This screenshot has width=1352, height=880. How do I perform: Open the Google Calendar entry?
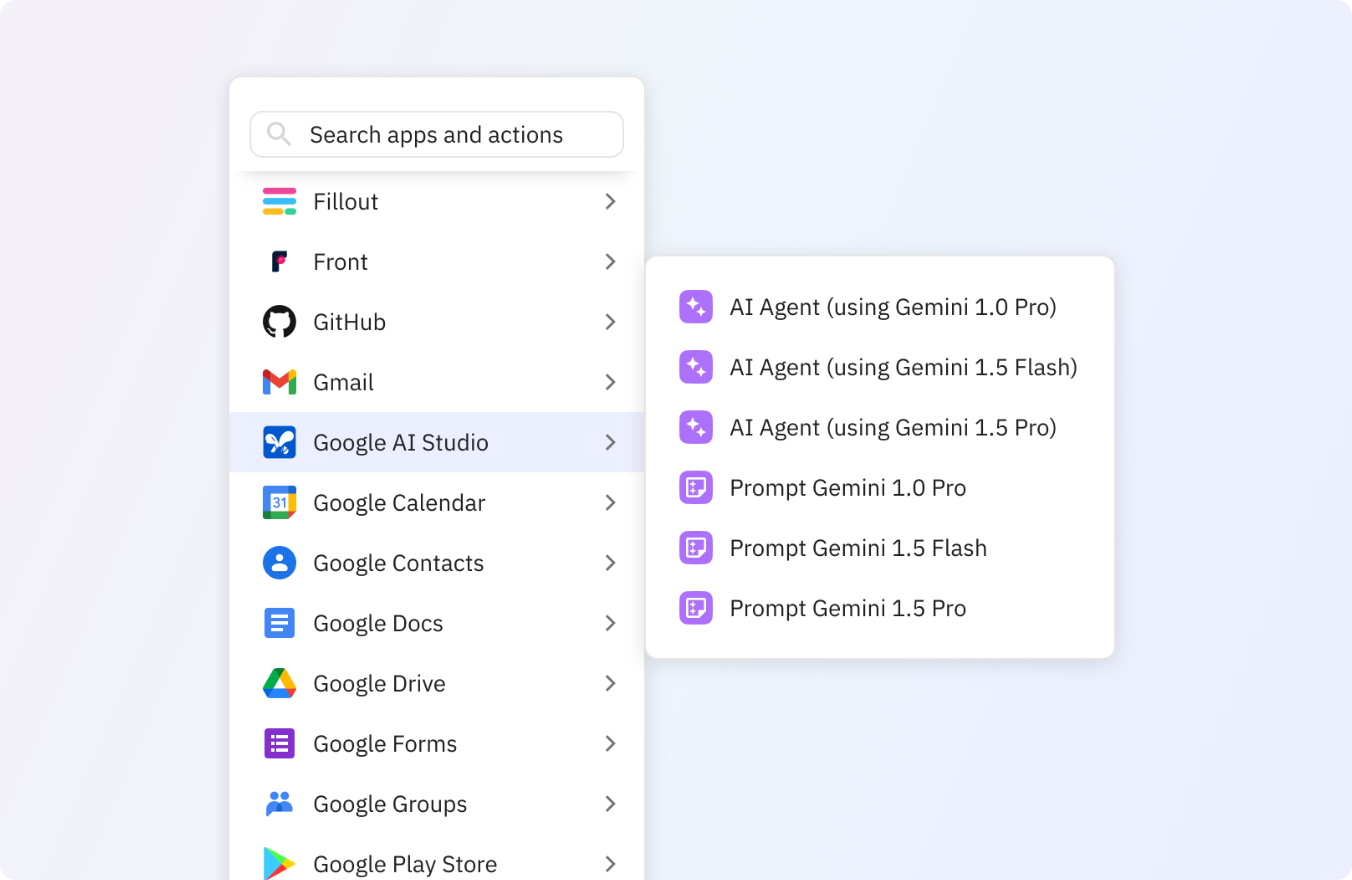coord(437,502)
